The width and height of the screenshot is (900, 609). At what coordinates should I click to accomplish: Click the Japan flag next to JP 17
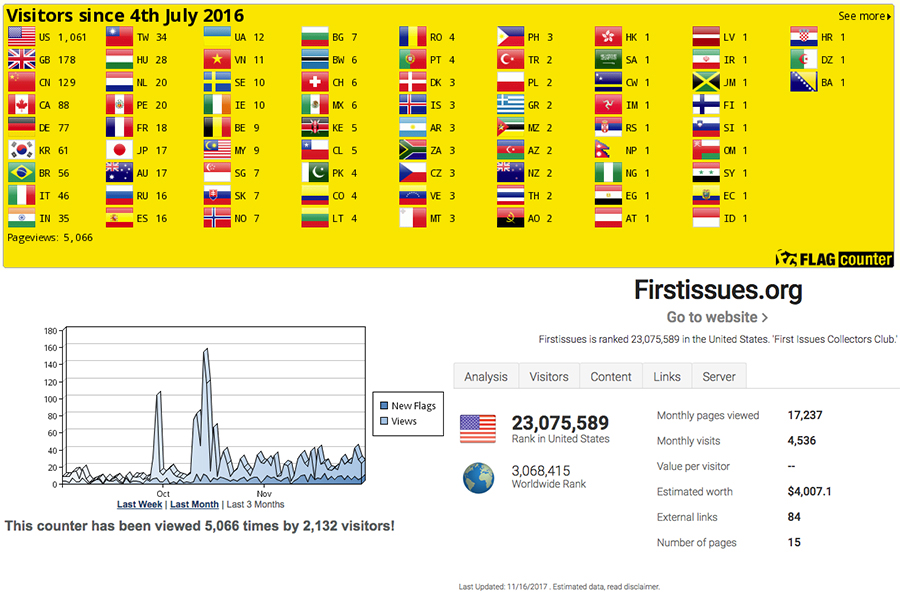(x=119, y=150)
